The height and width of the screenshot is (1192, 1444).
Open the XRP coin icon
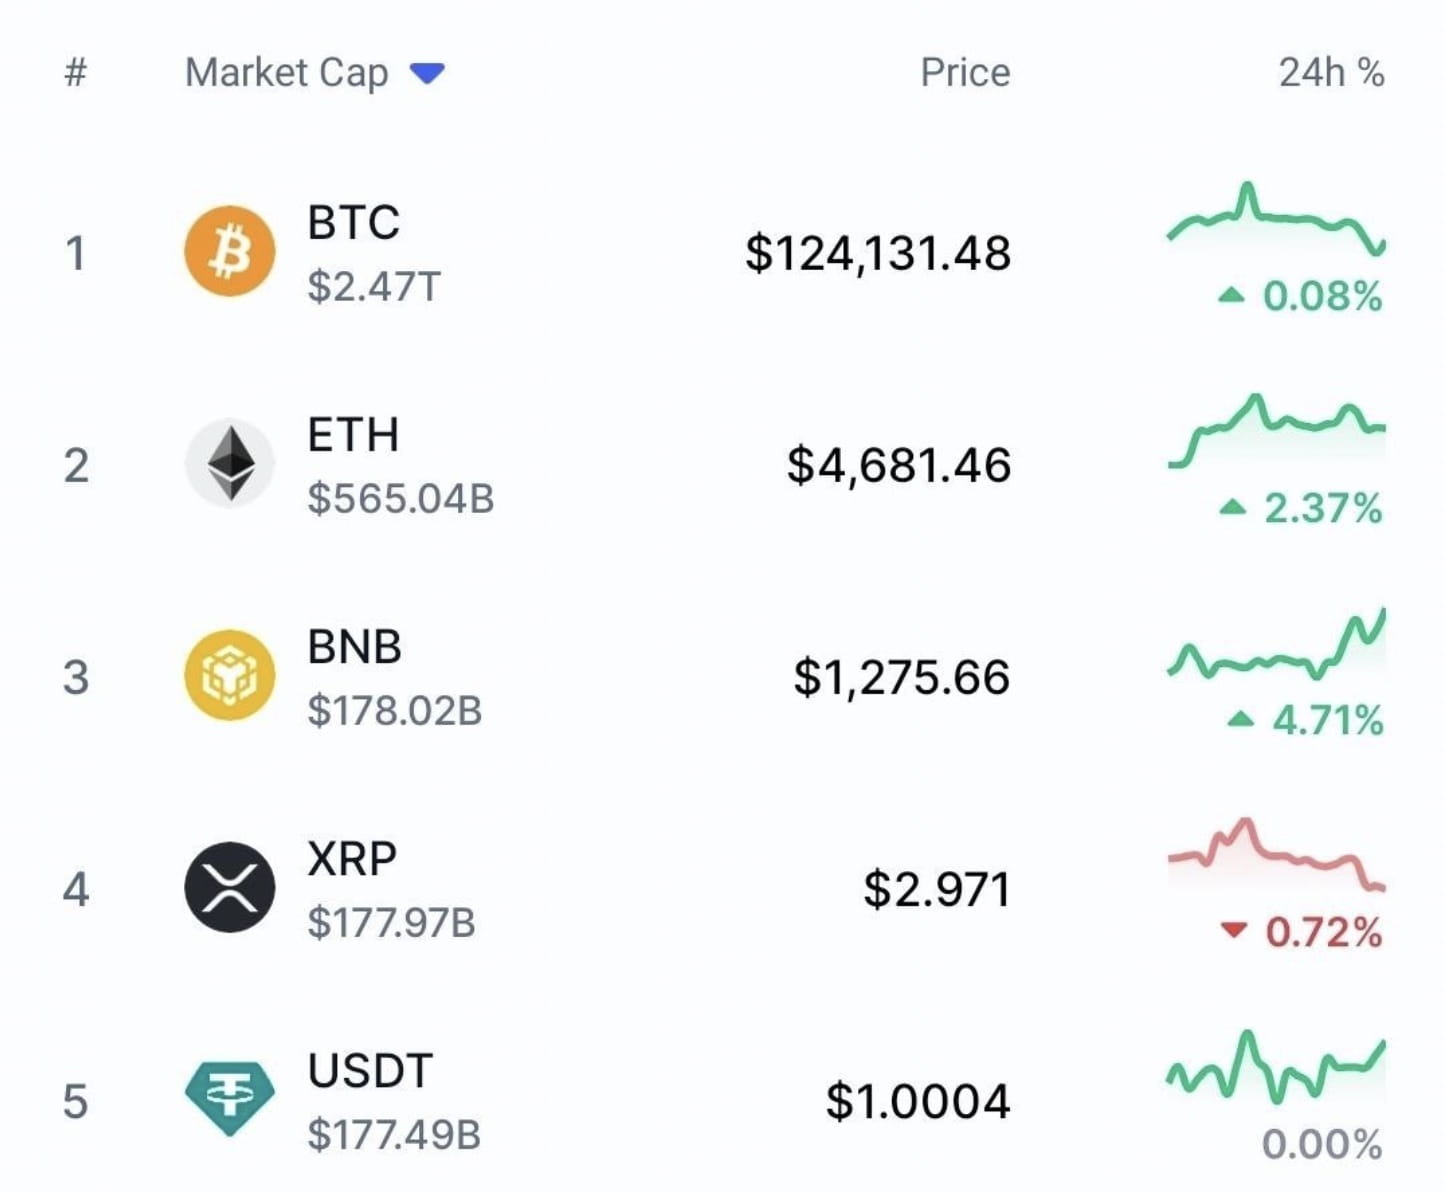(229, 887)
